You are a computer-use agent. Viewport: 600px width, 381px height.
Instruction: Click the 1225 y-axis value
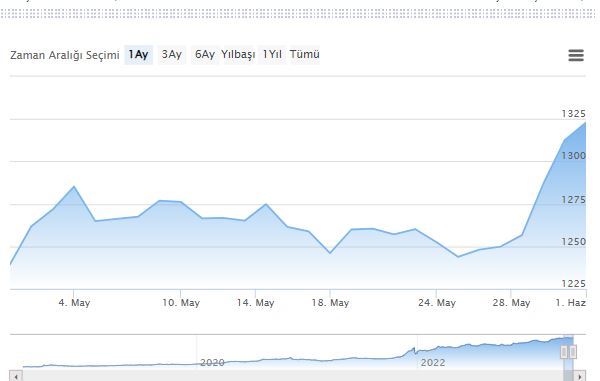coord(574,283)
